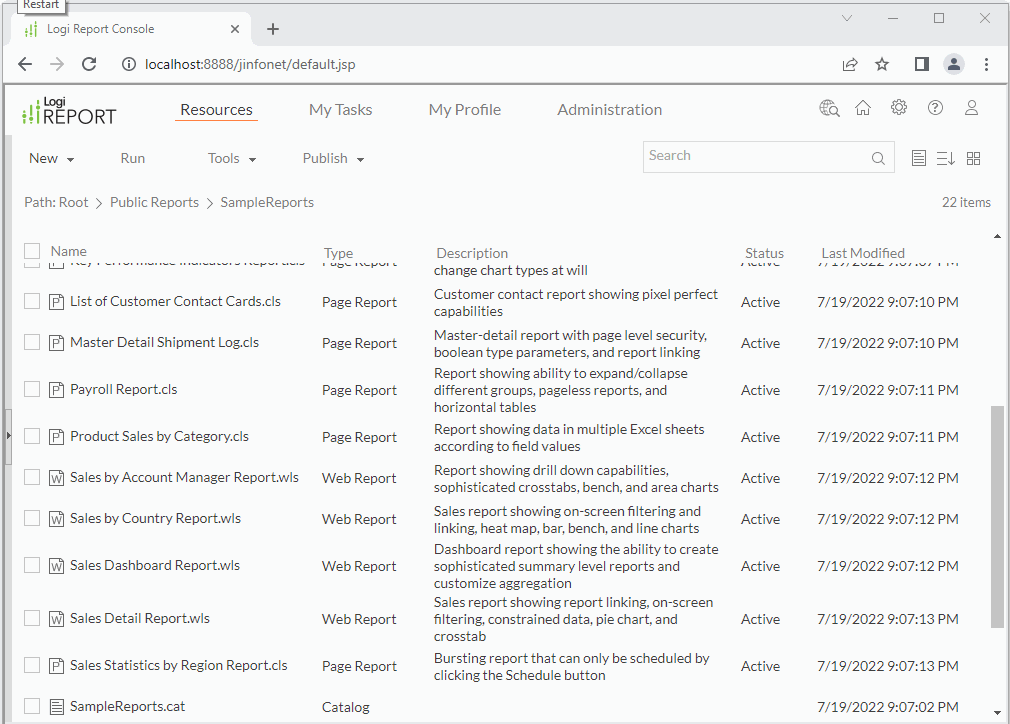This screenshot has height=724, width=1010.
Task: Switch to thumbnail grid view icon
Action: (974, 159)
